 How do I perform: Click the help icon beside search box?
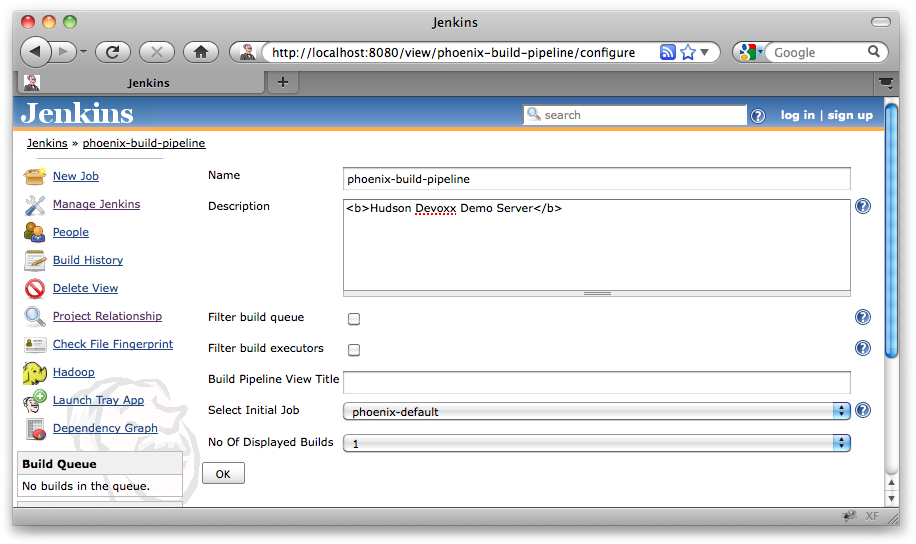point(758,116)
